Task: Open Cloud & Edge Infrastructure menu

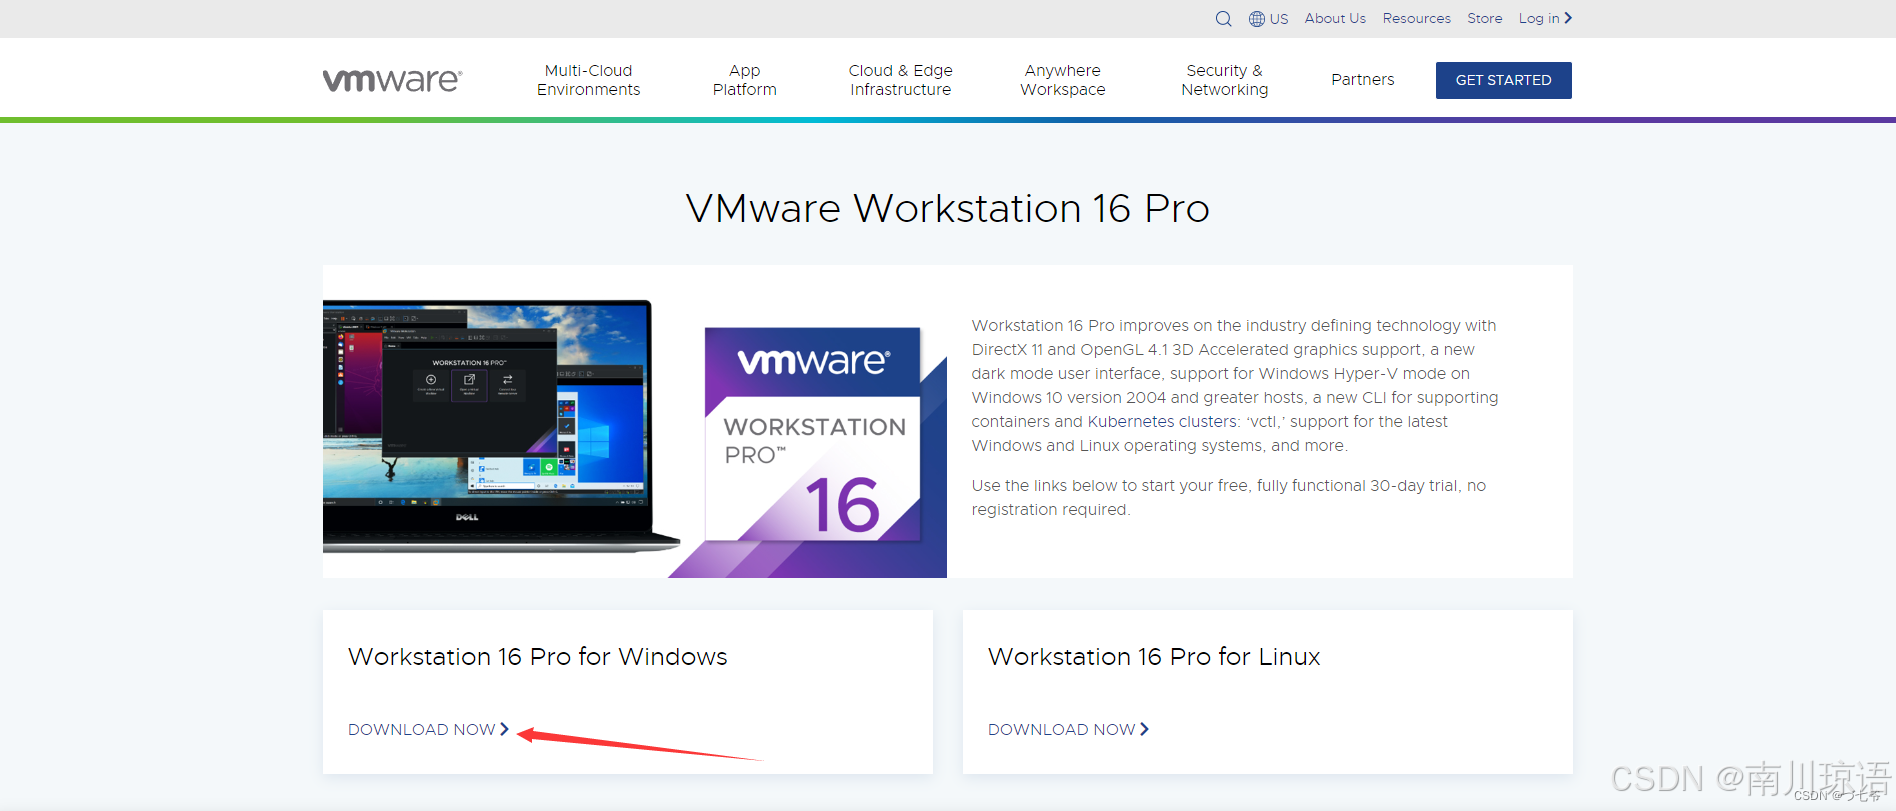Action: pos(900,80)
